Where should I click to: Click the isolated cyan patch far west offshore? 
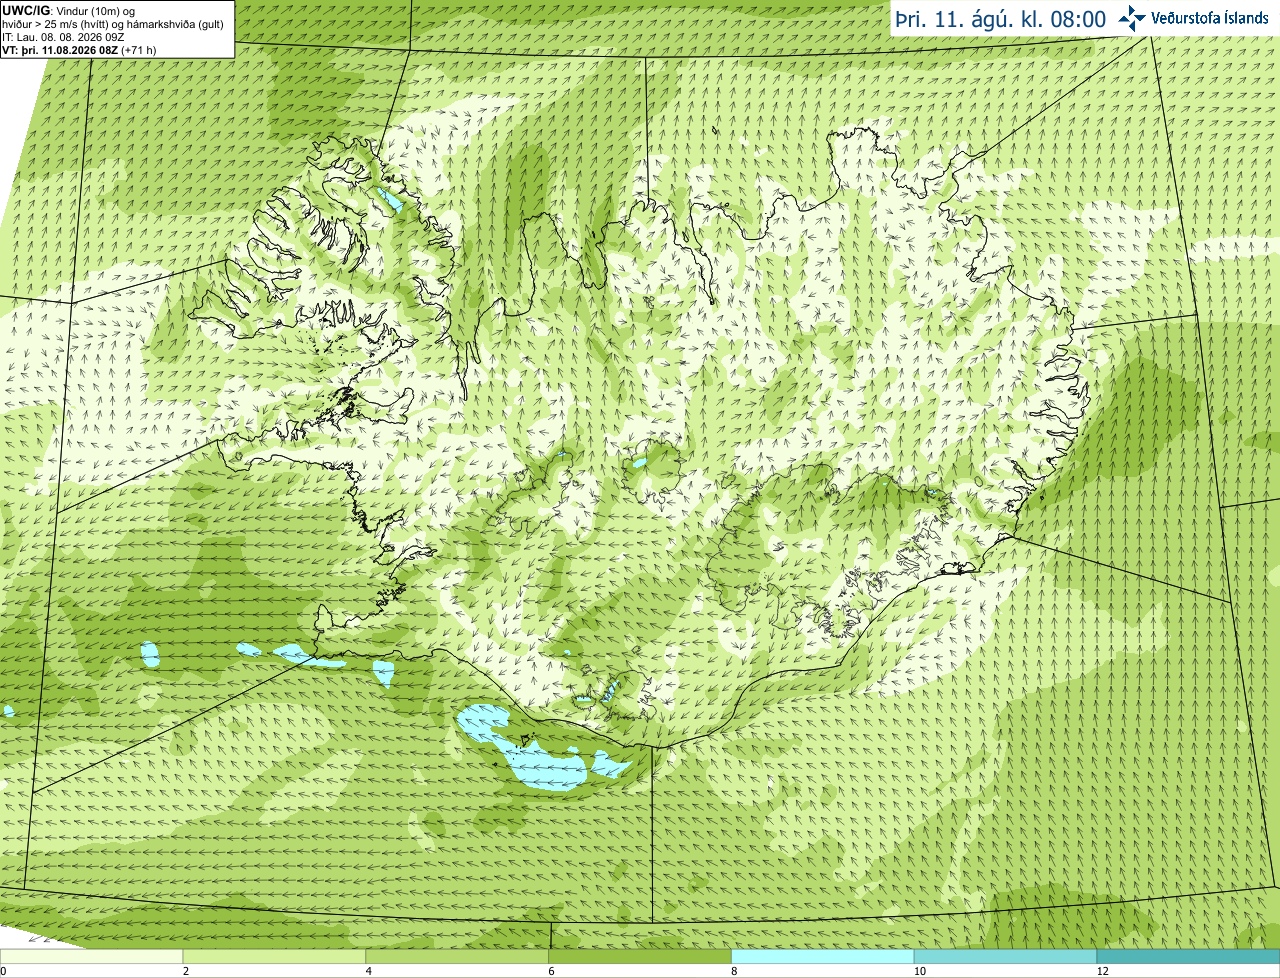click(8, 711)
